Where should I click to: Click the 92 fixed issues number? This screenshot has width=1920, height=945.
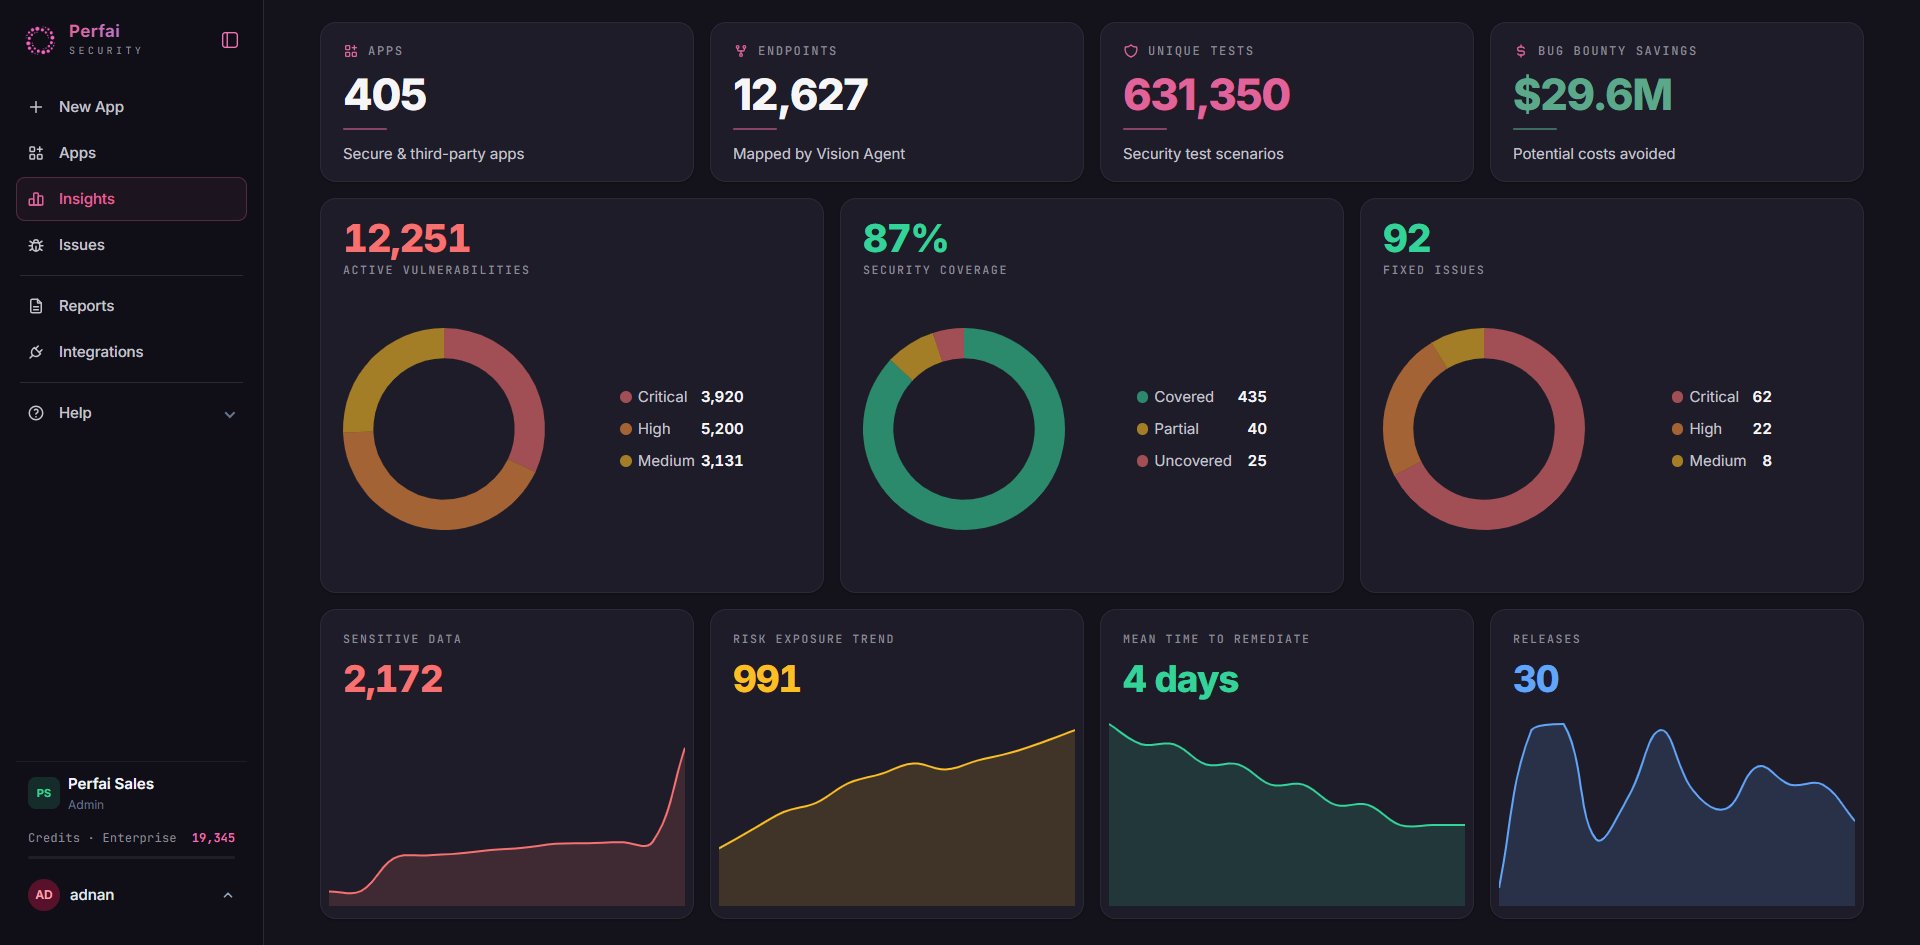coord(1406,238)
